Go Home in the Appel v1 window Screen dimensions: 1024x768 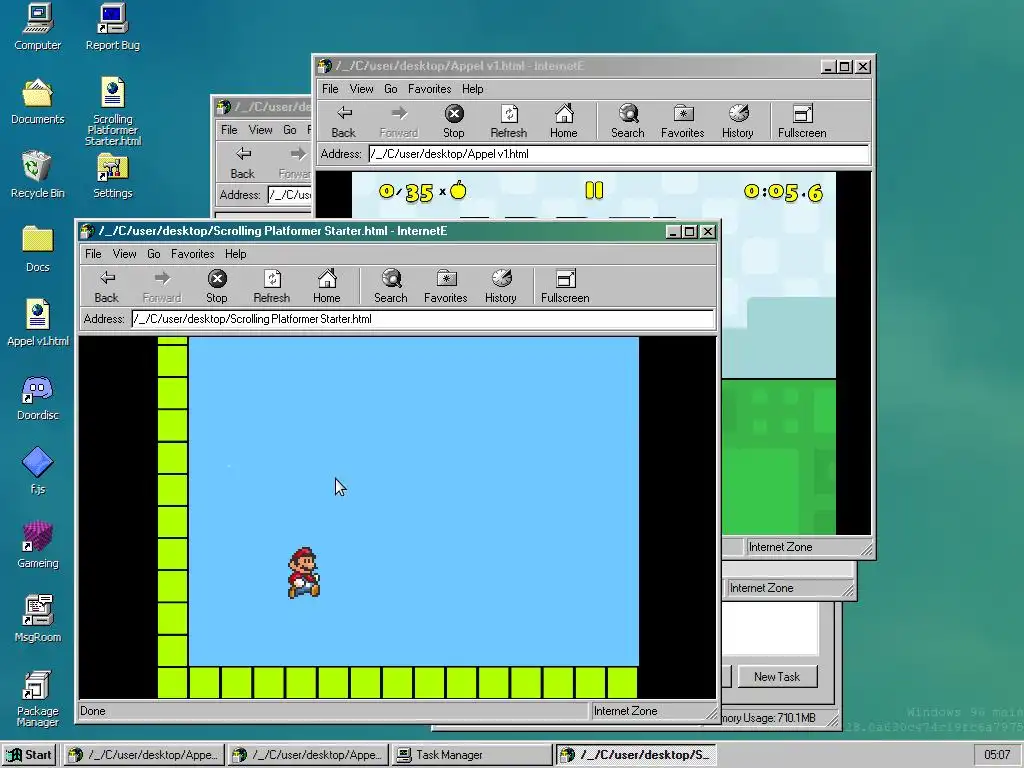564,121
